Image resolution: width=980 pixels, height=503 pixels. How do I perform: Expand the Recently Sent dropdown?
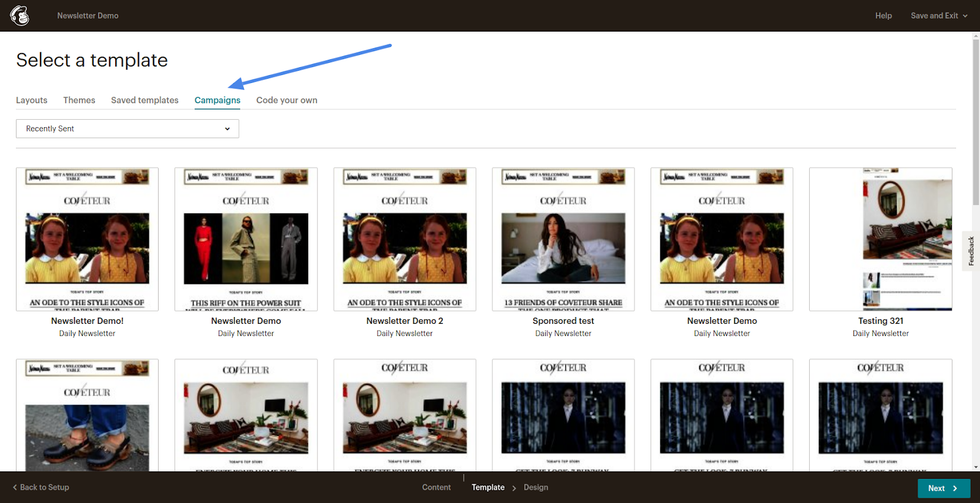coord(127,128)
